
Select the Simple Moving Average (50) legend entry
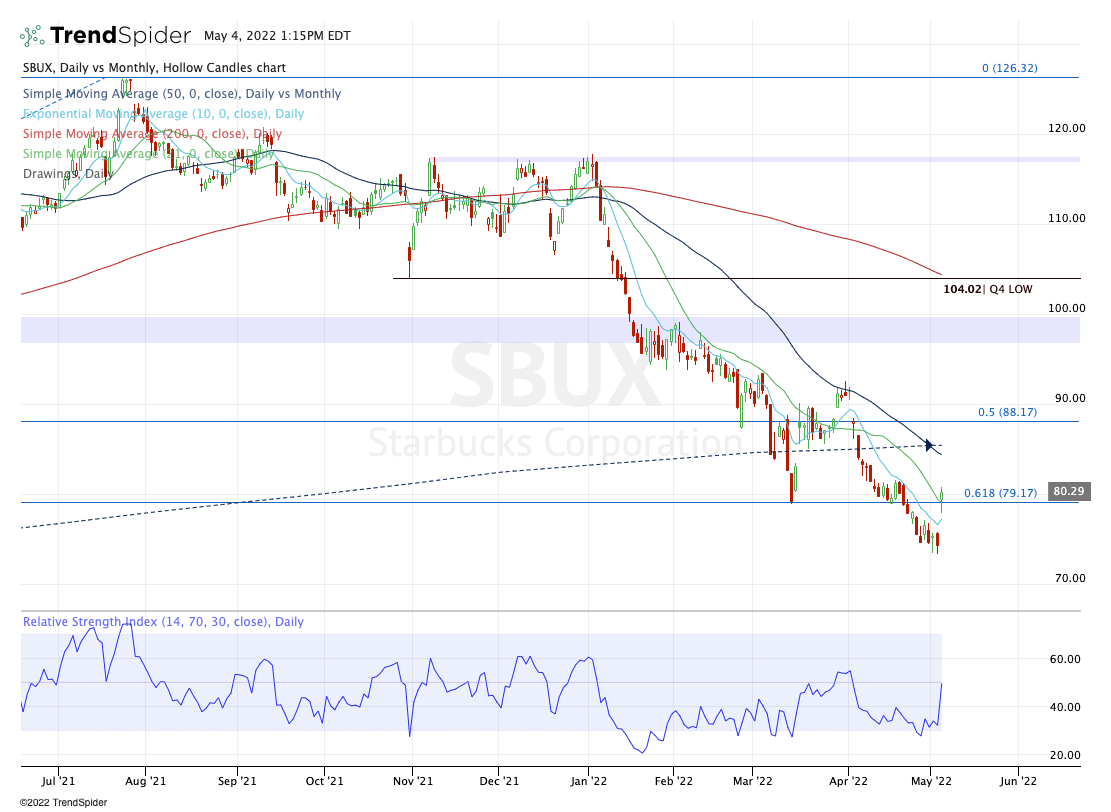coord(181,94)
